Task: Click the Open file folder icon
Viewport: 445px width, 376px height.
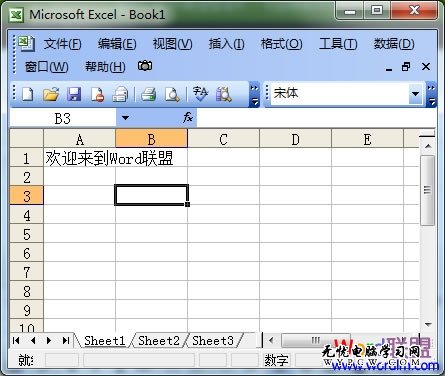Action: [x=51, y=94]
